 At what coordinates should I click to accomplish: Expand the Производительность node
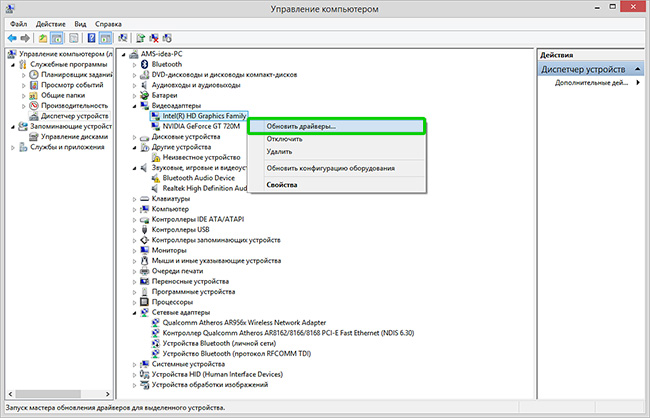pyautogui.click(x=24, y=106)
